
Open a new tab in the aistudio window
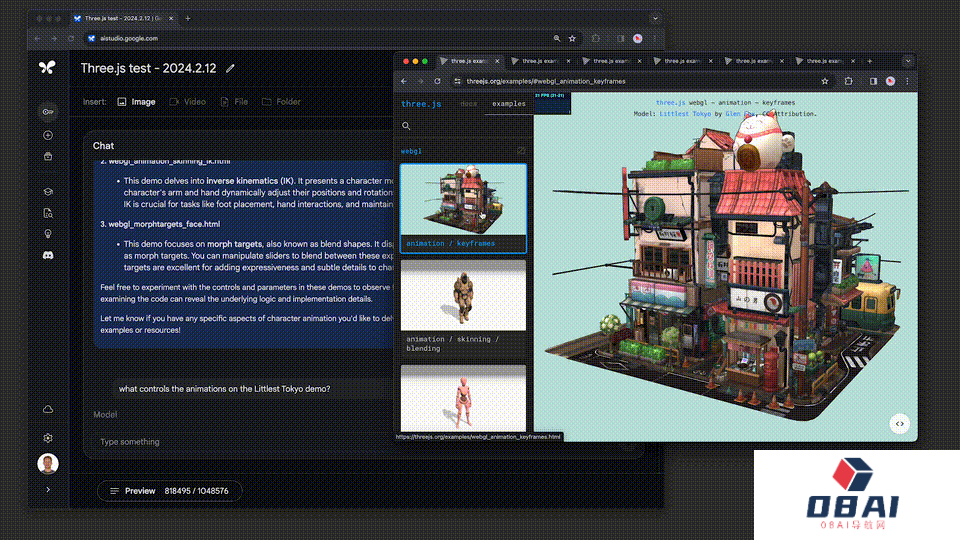[x=187, y=18]
